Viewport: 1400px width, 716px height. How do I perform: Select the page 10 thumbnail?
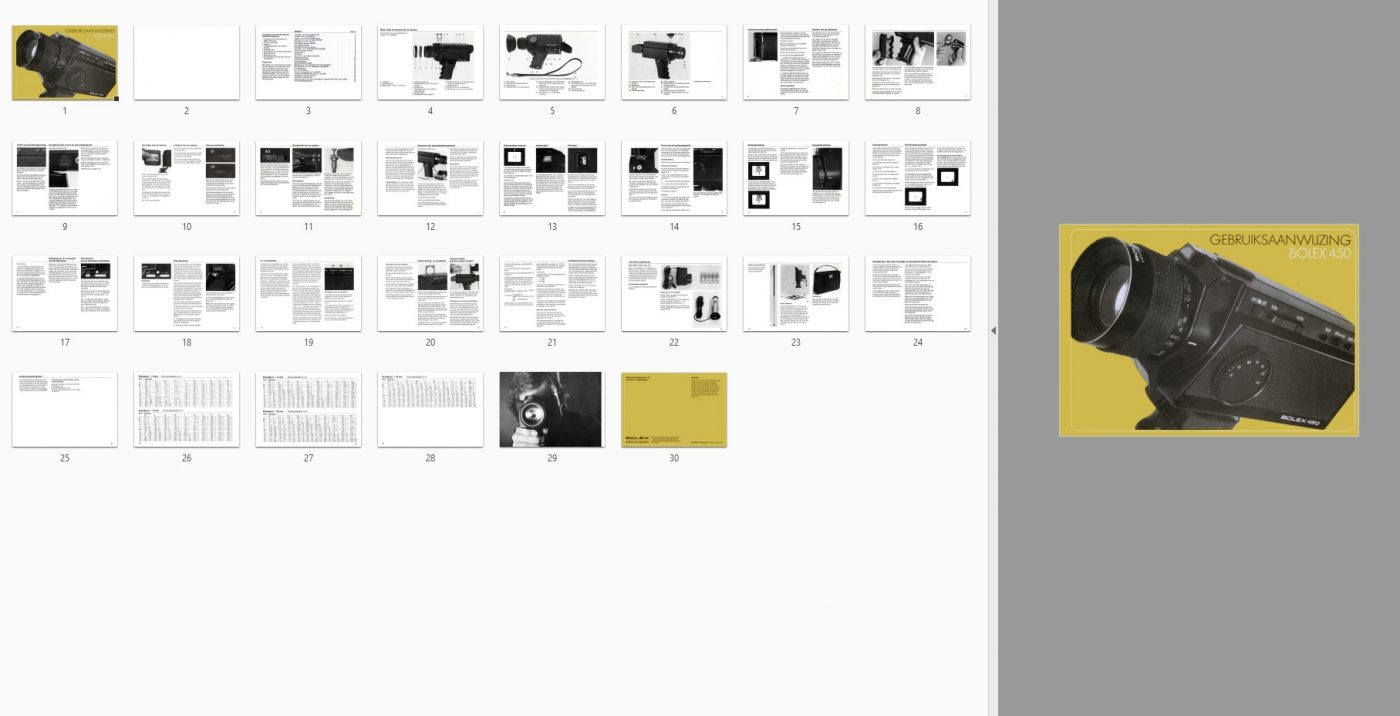[x=186, y=178]
